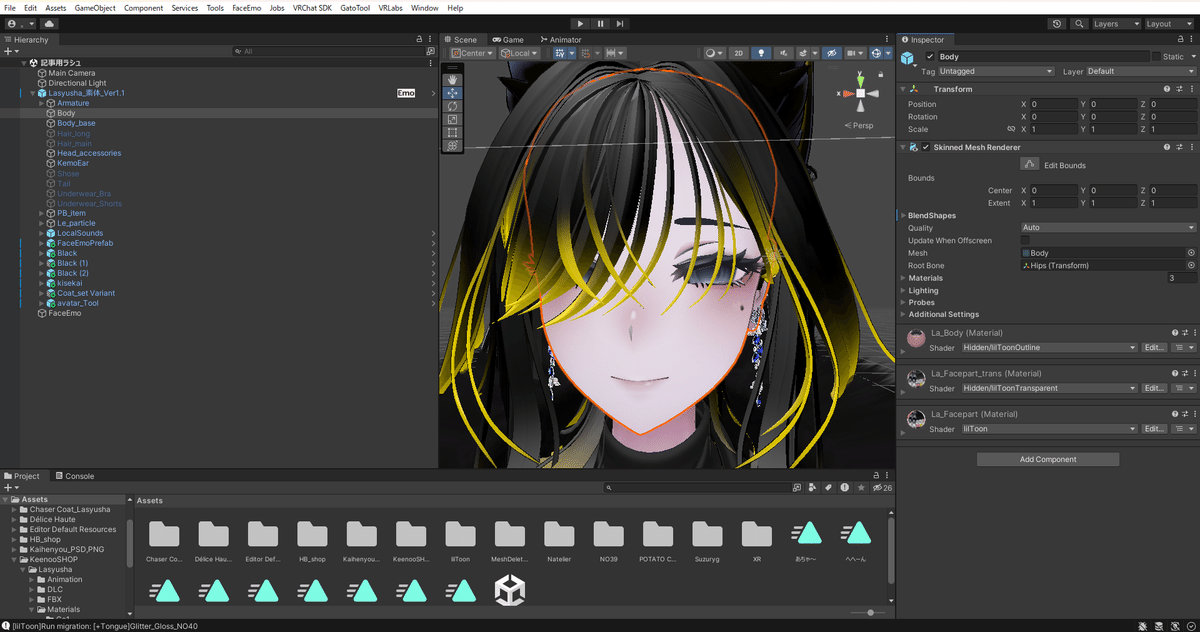Image resolution: width=1200 pixels, height=632 pixels.
Task: Click the Project favorites star icon
Action: coord(861,488)
